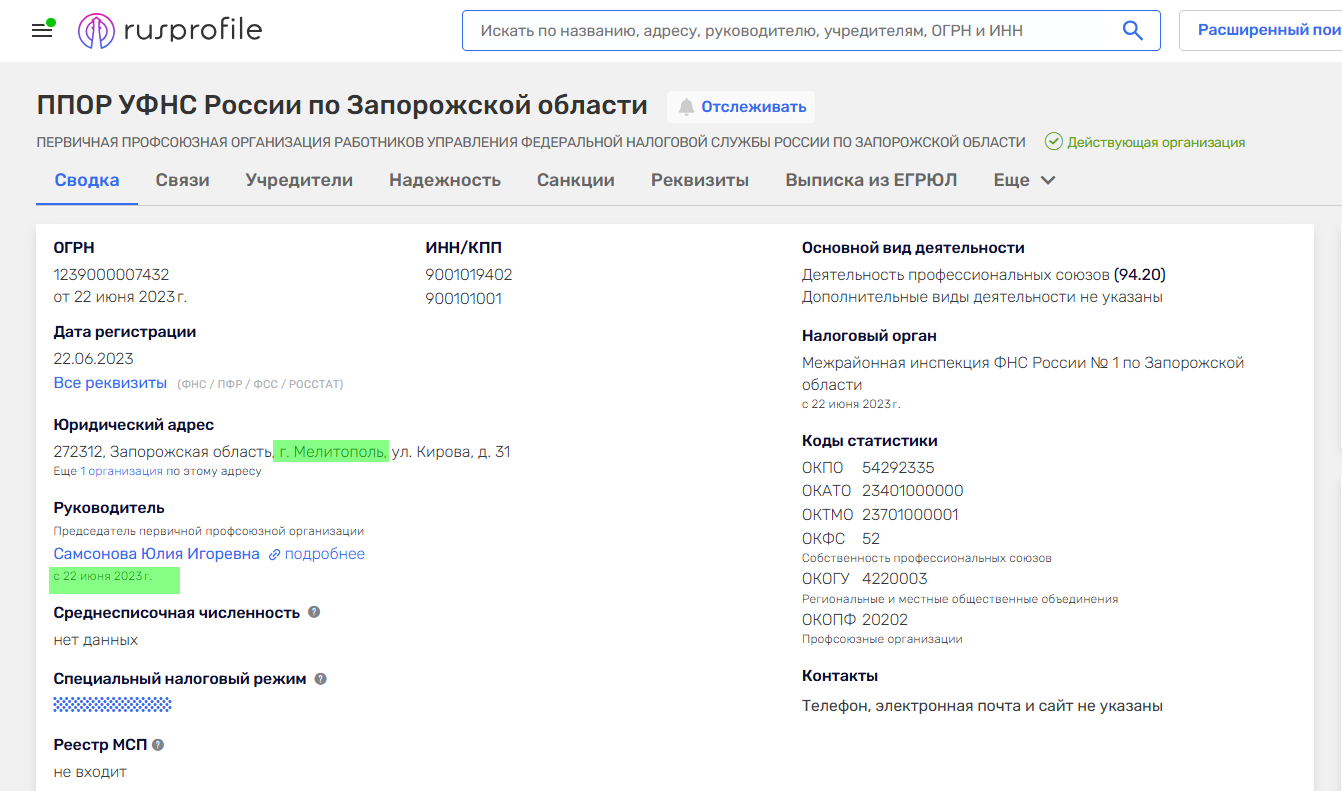Viewport: 1342px width, 791px height.
Task: Click the magnifier search icon
Action: 1132,31
